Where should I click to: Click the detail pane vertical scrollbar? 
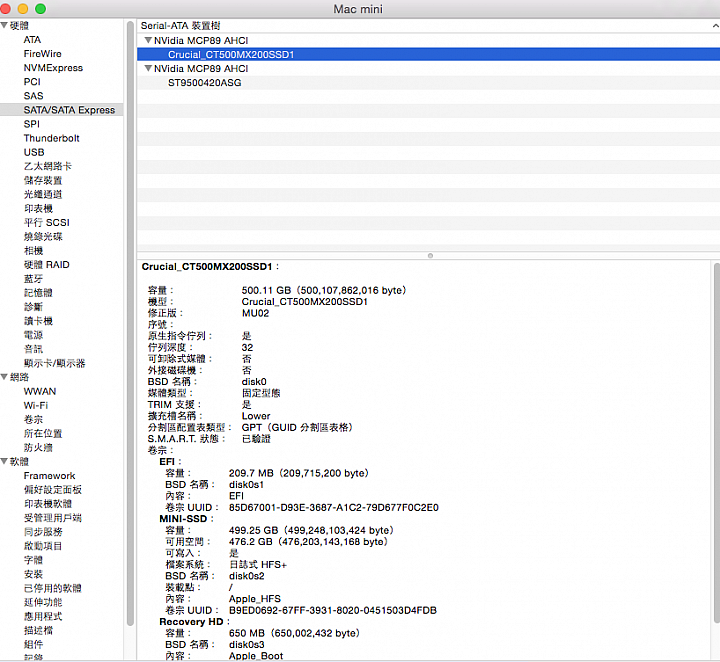click(717, 443)
